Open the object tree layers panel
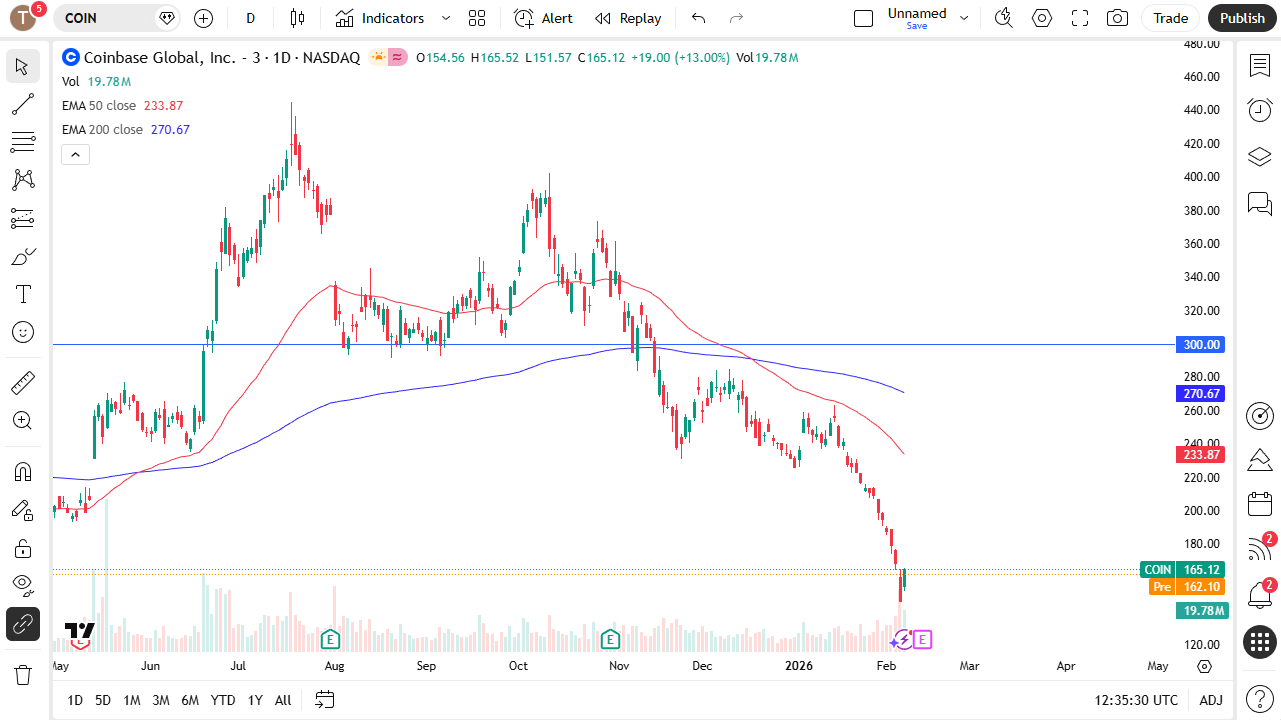Image resolution: width=1281 pixels, height=720 pixels. tap(1260, 157)
